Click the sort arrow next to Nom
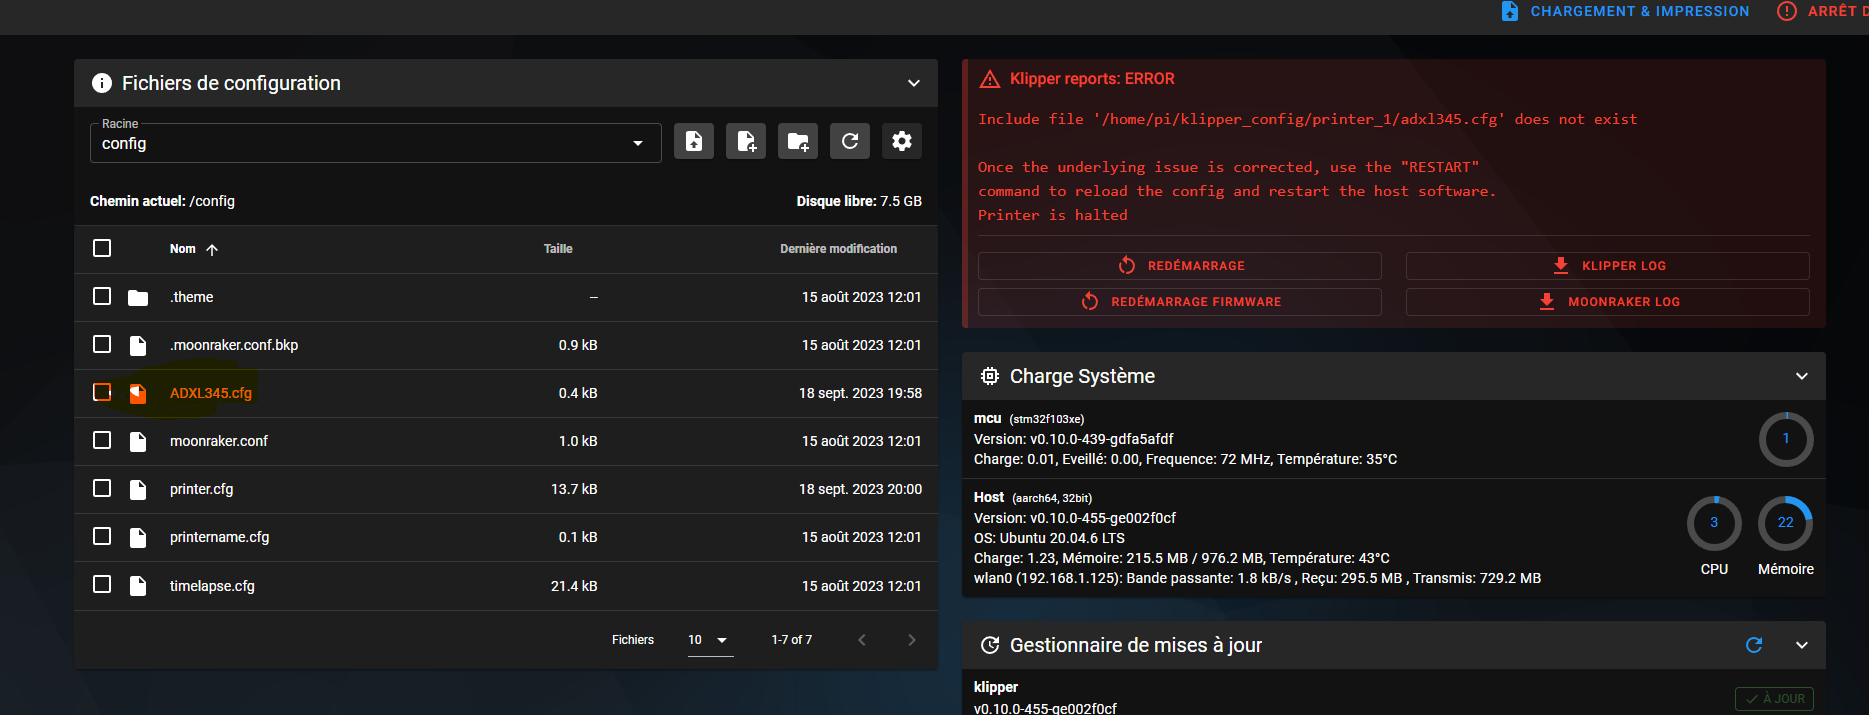The height and width of the screenshot is (715, 1869). (212, 250)
